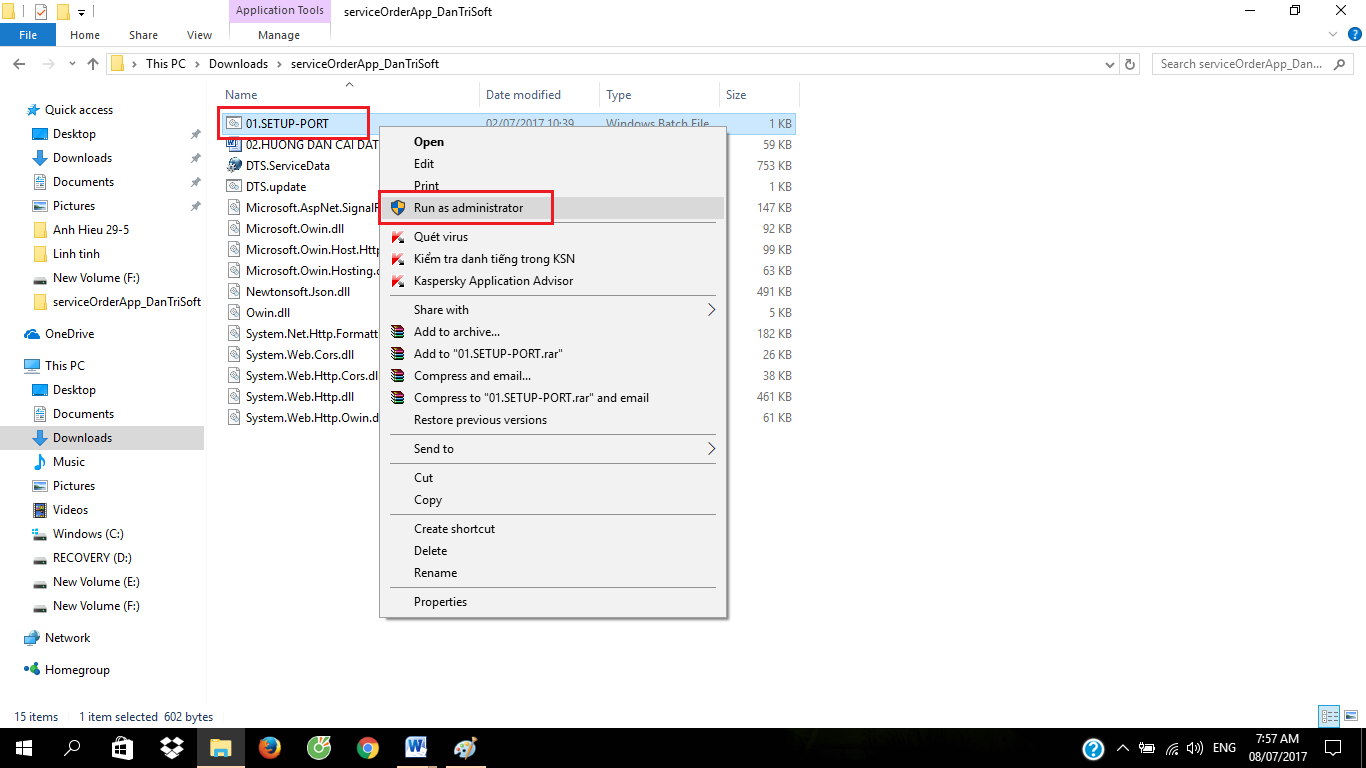The image size is (1366, 768).
Task: Select Network in the navigation pane
Action: click(x=67, y=638)
